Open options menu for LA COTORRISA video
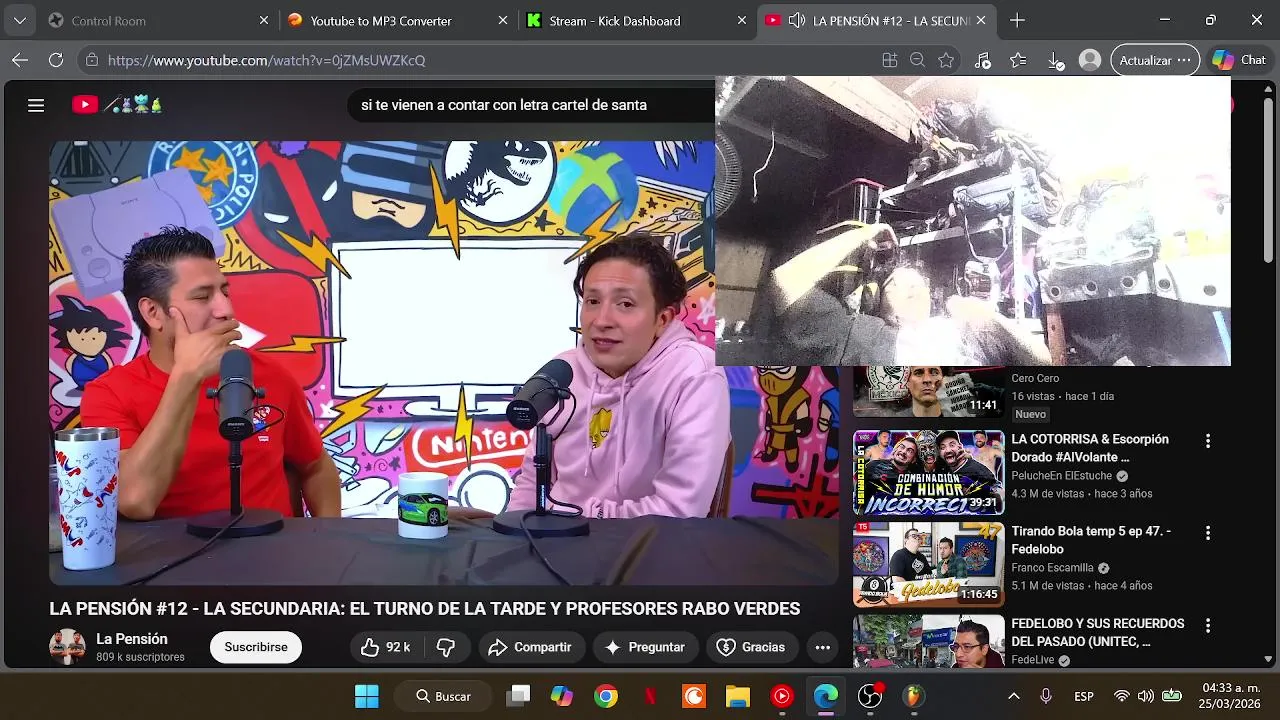This screenshot has height=720, width=1280. 1208,441
